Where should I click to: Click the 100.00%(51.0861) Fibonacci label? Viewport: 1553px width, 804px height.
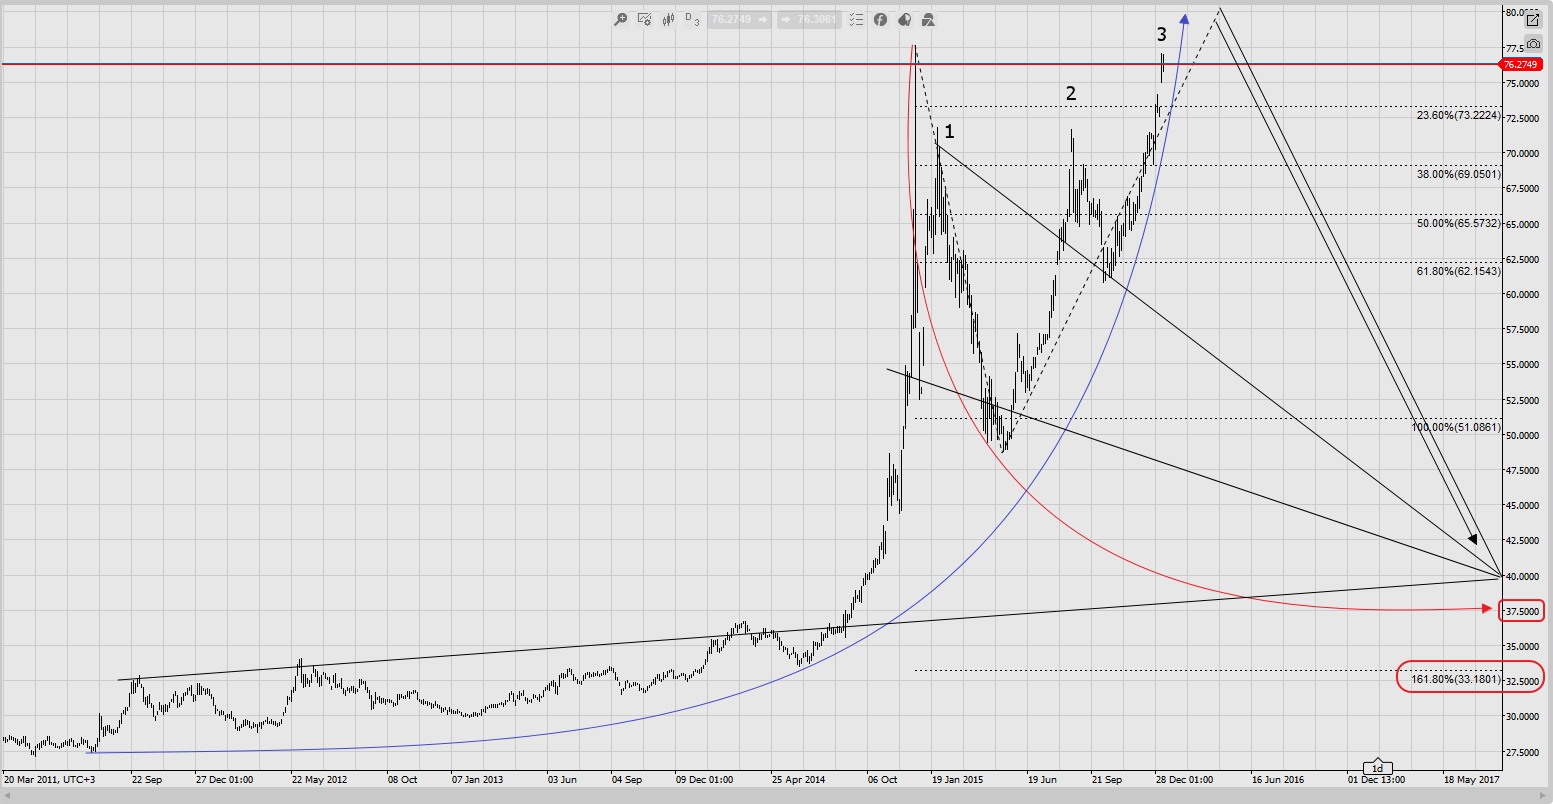(x=1456, y=427)
